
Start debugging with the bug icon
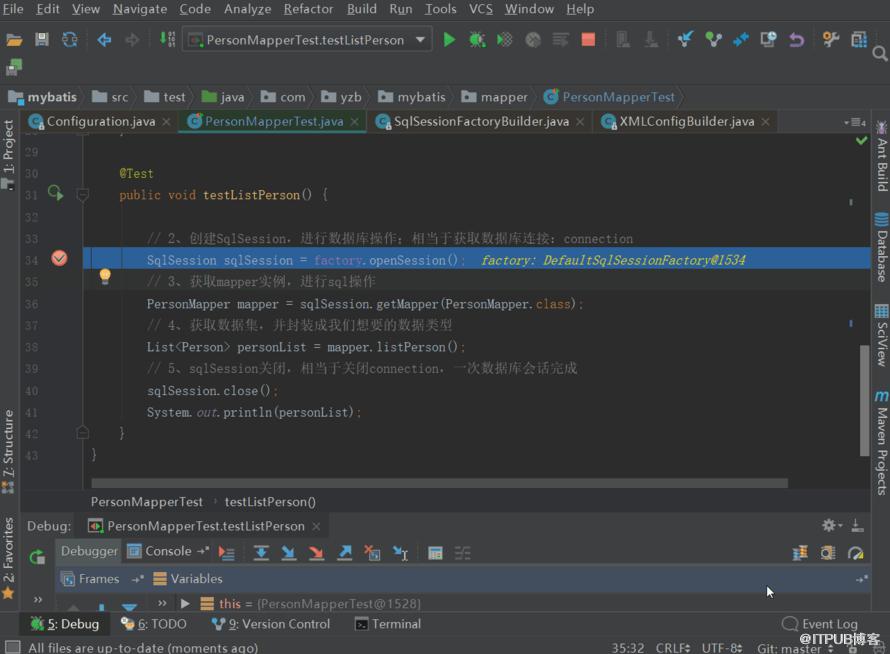click(477, 40)
